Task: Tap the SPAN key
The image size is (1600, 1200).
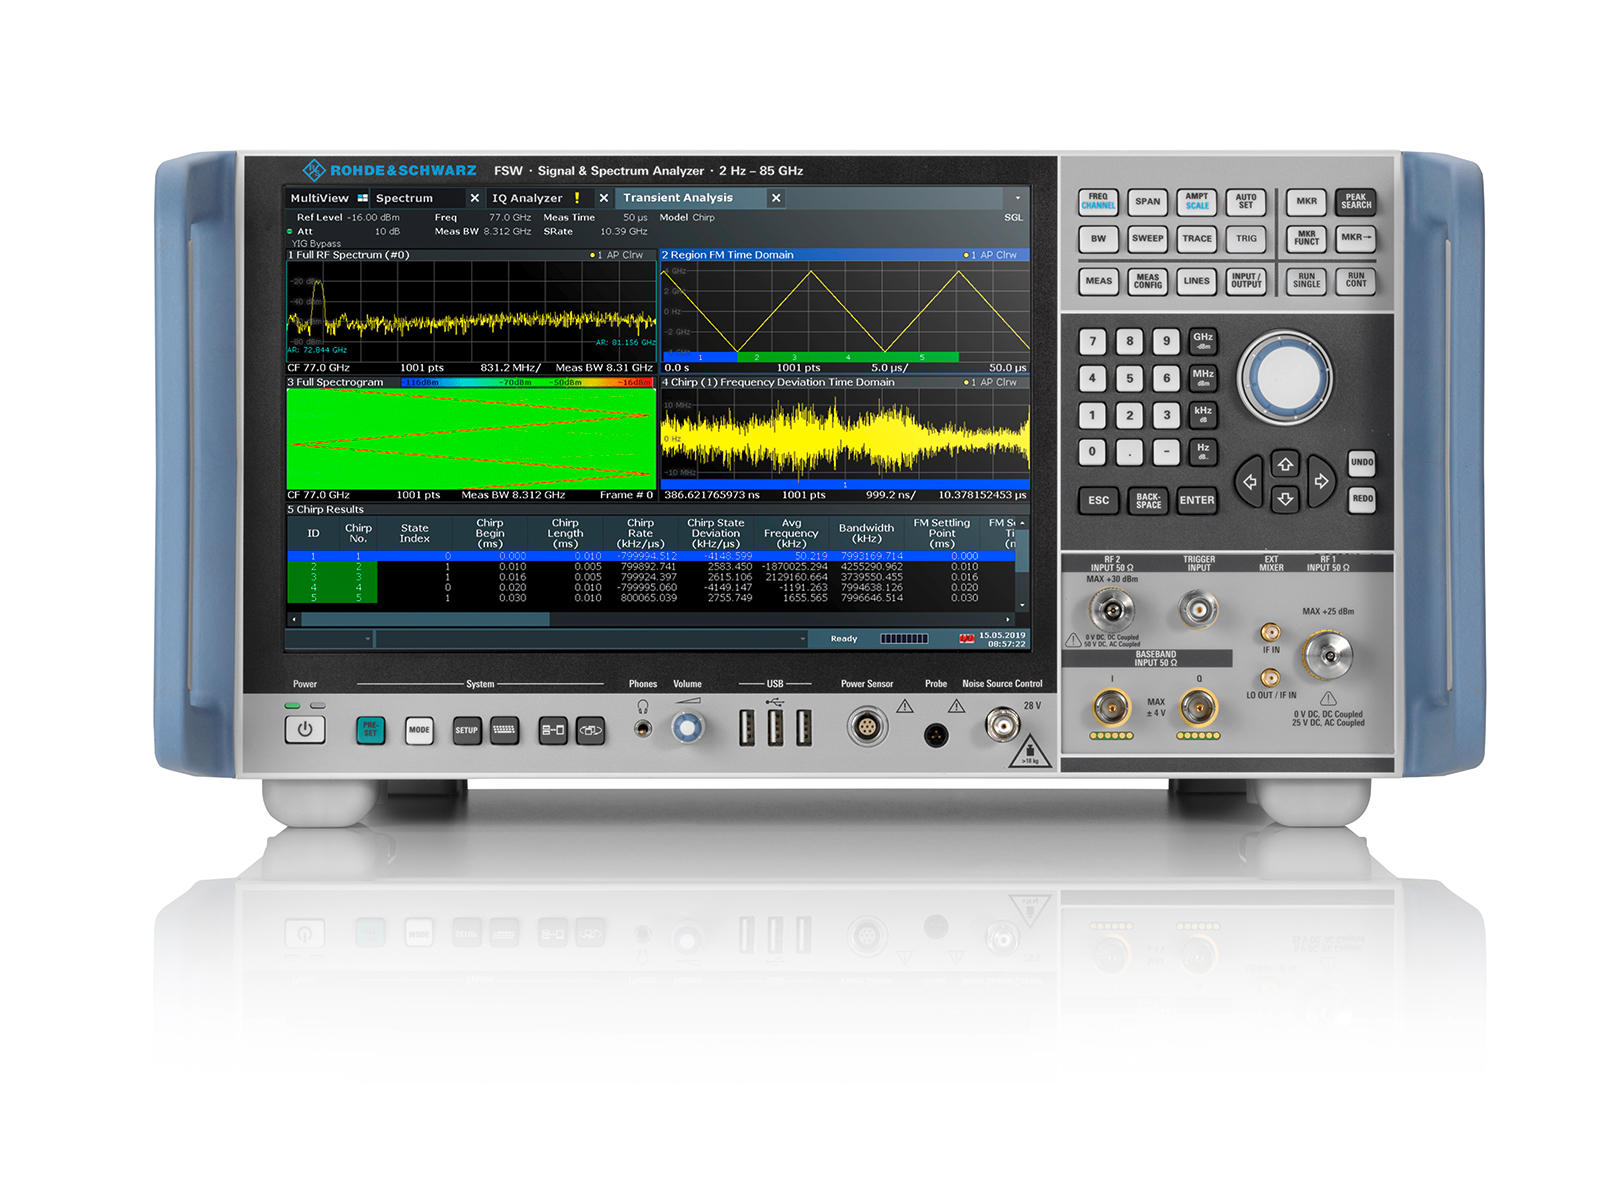Action: (1148, 202)
